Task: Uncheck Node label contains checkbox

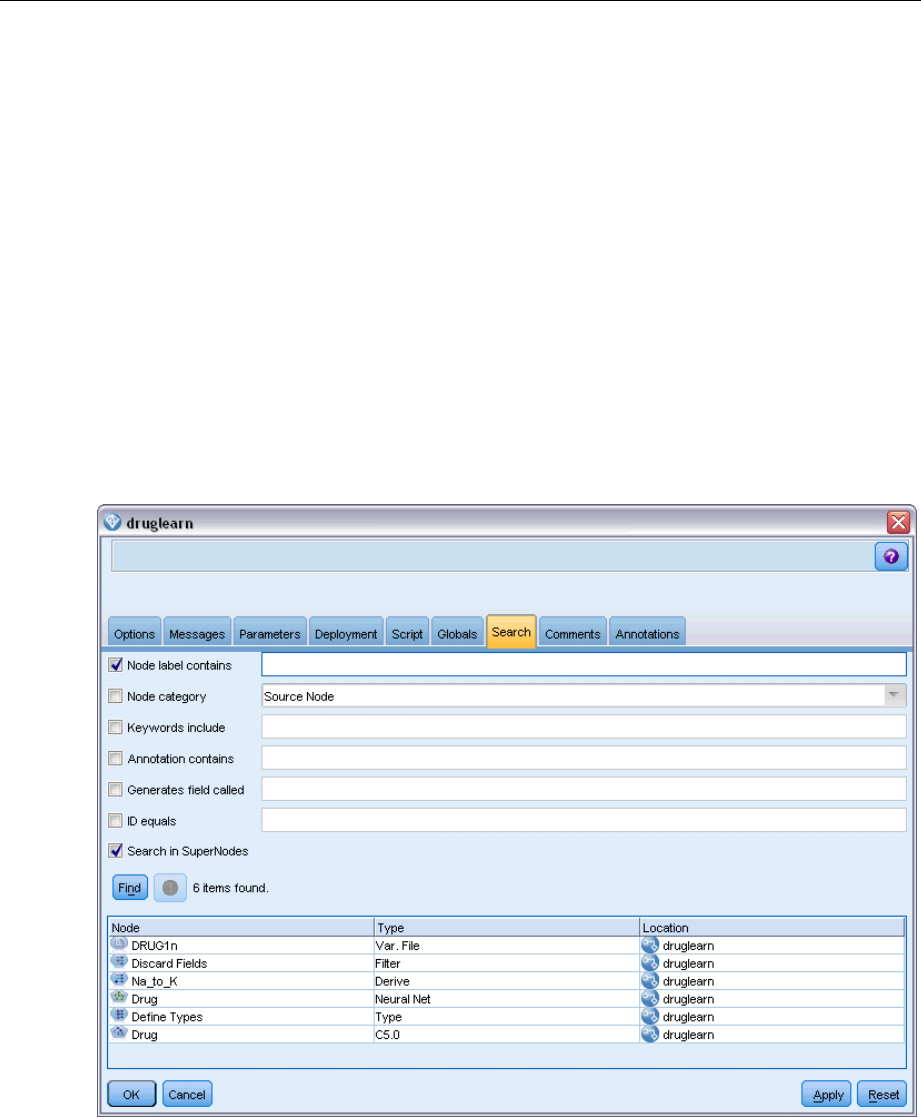Action: click(x=115, y=665)
